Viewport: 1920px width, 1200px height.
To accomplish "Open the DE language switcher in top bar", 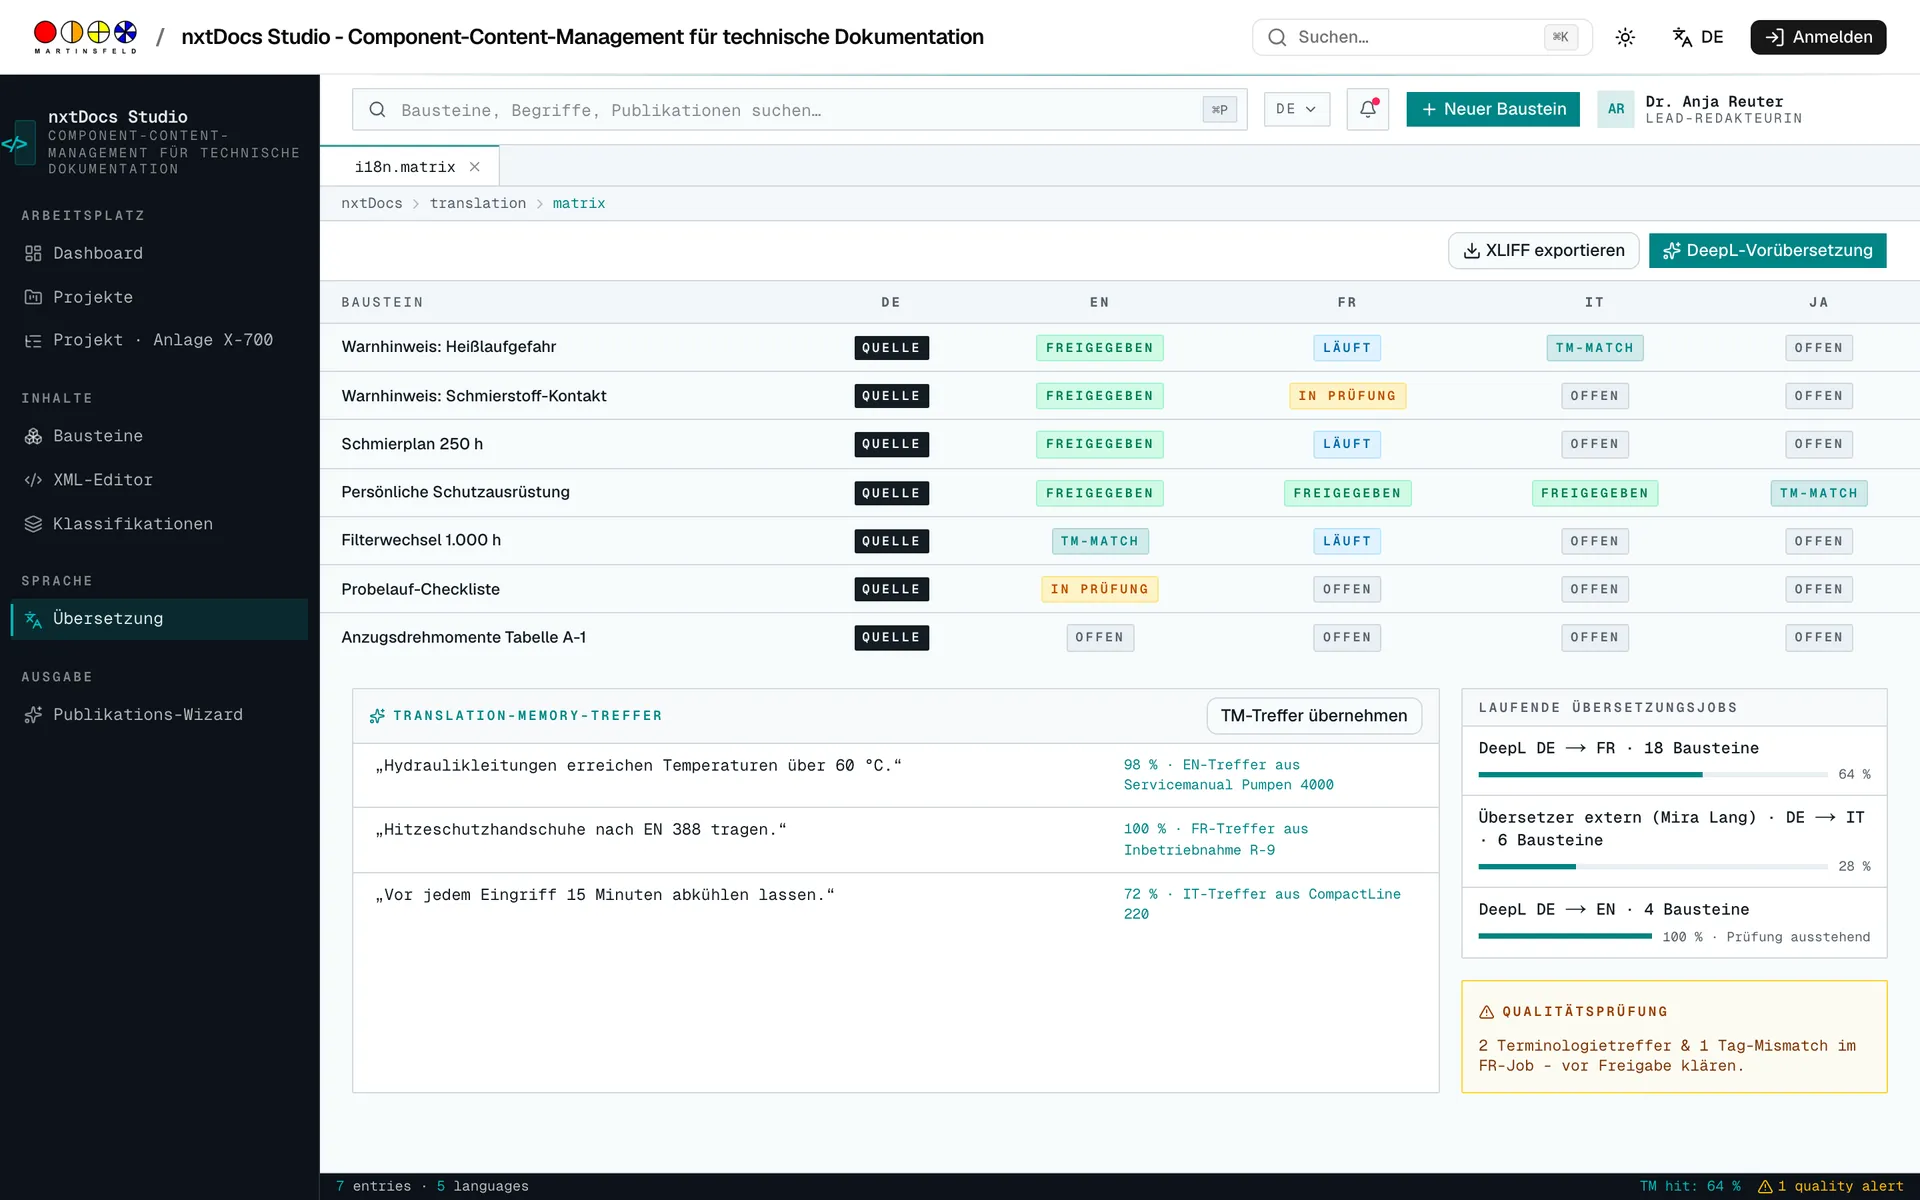I will pyautogui.click(x=1698, y=37).
